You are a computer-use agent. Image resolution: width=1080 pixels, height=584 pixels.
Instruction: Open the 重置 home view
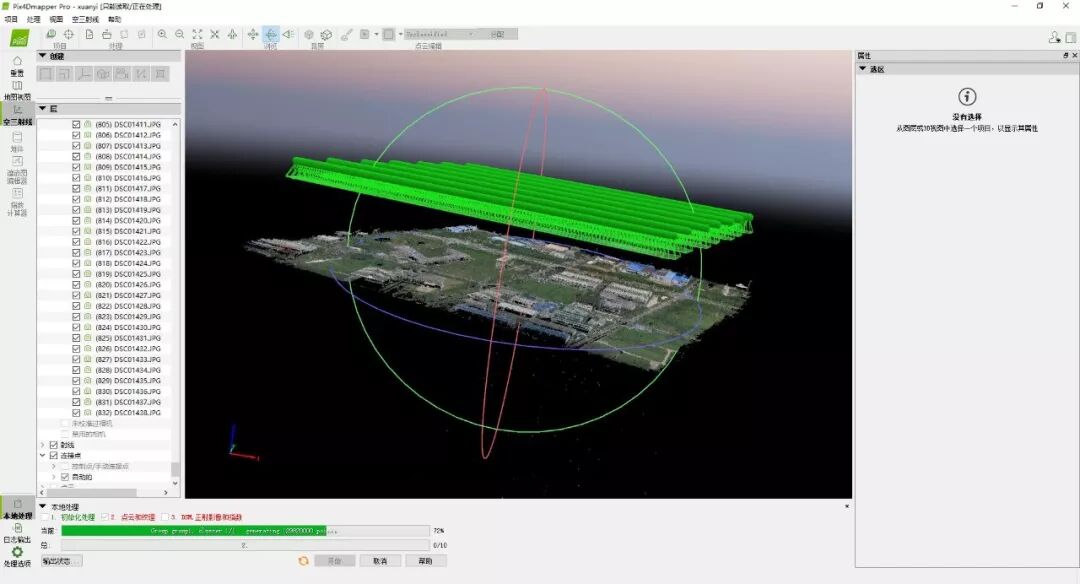click(17, 66)
